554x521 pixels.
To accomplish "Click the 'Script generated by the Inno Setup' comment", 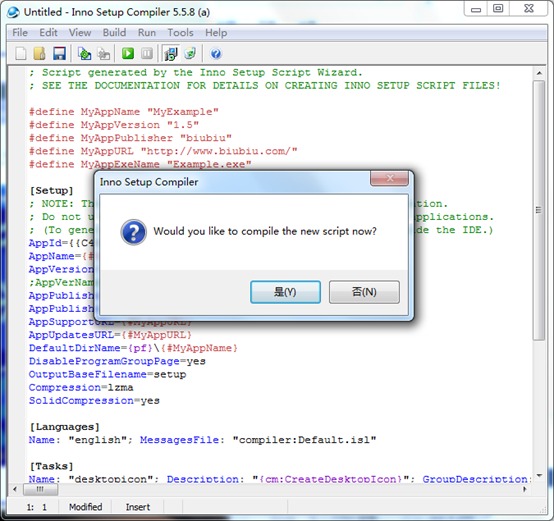I will (196, 72).
